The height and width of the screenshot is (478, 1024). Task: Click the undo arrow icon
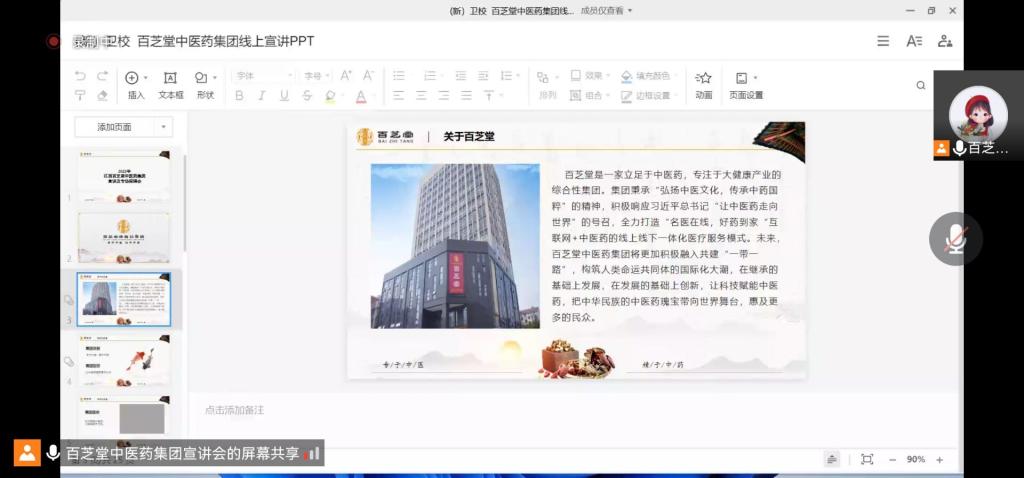coord(80,76)
